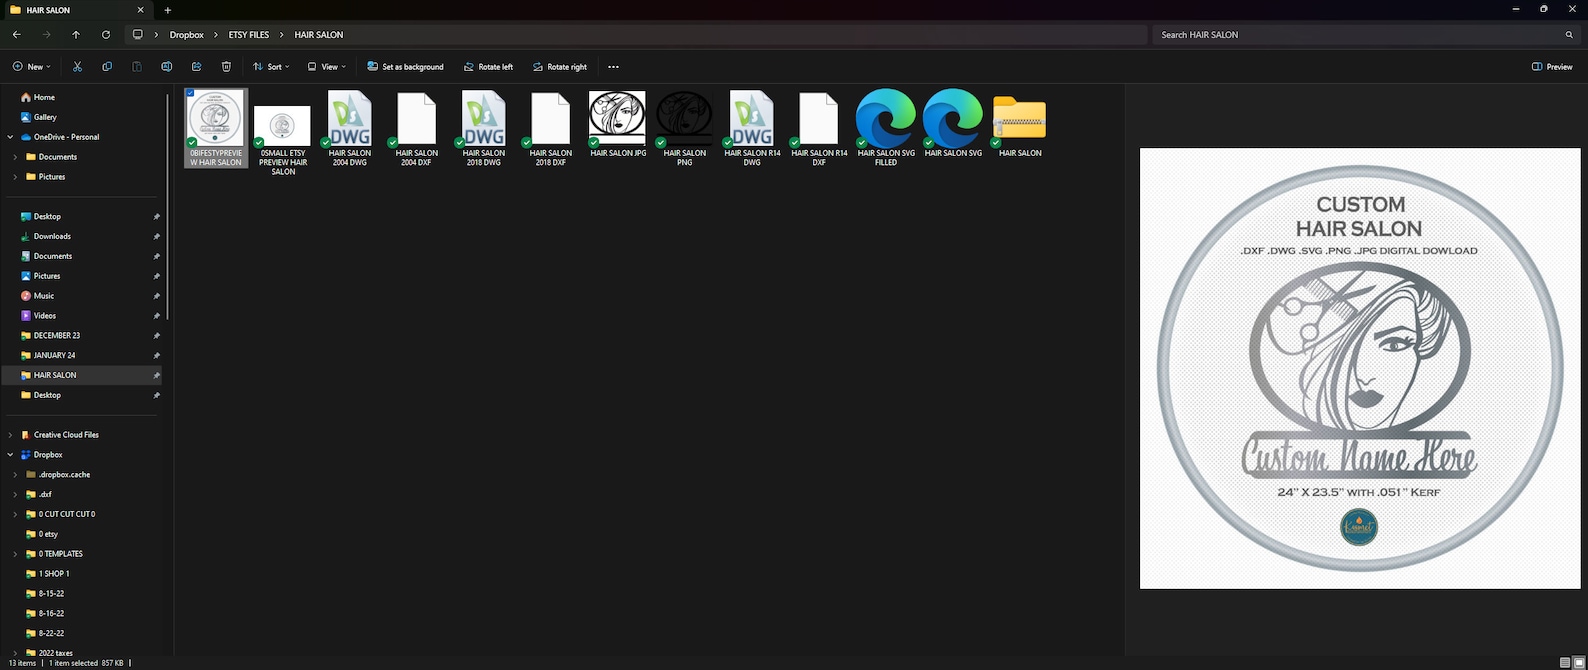Click the Share icon in toolbar
The height and width of the screenshot is (670, 1588).
(x=197, y=67)
